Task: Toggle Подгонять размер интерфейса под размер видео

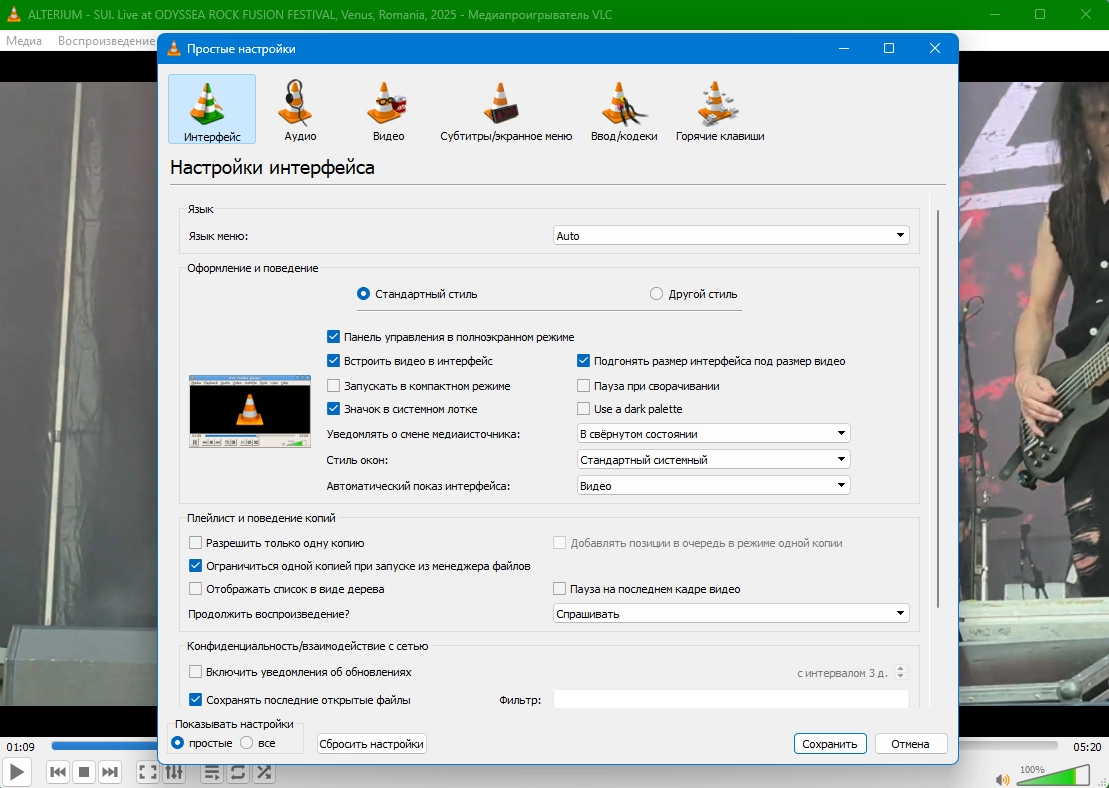Action: [x=583, y=361]
